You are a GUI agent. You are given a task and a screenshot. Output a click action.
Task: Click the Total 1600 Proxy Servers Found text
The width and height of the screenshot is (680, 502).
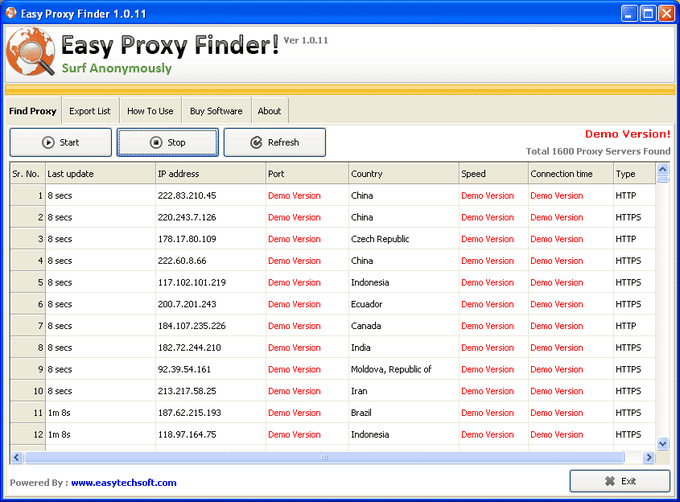coord(598,151)
